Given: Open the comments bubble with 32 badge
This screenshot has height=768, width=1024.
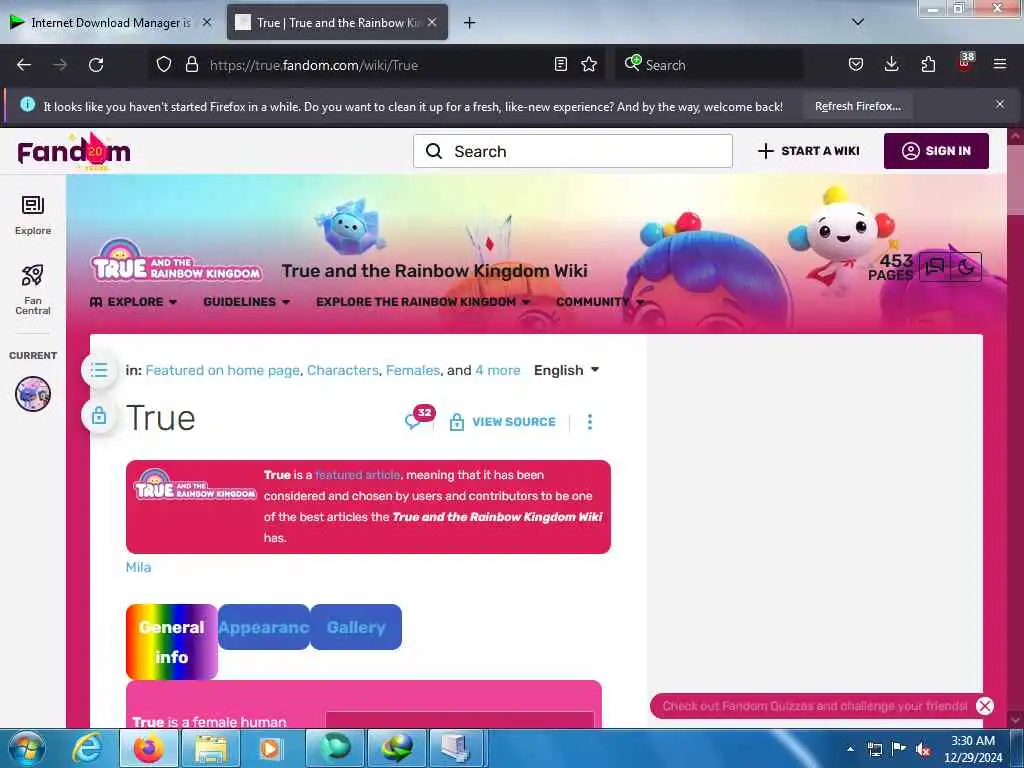Looking at the screenshot, I should tap(419, 418).
